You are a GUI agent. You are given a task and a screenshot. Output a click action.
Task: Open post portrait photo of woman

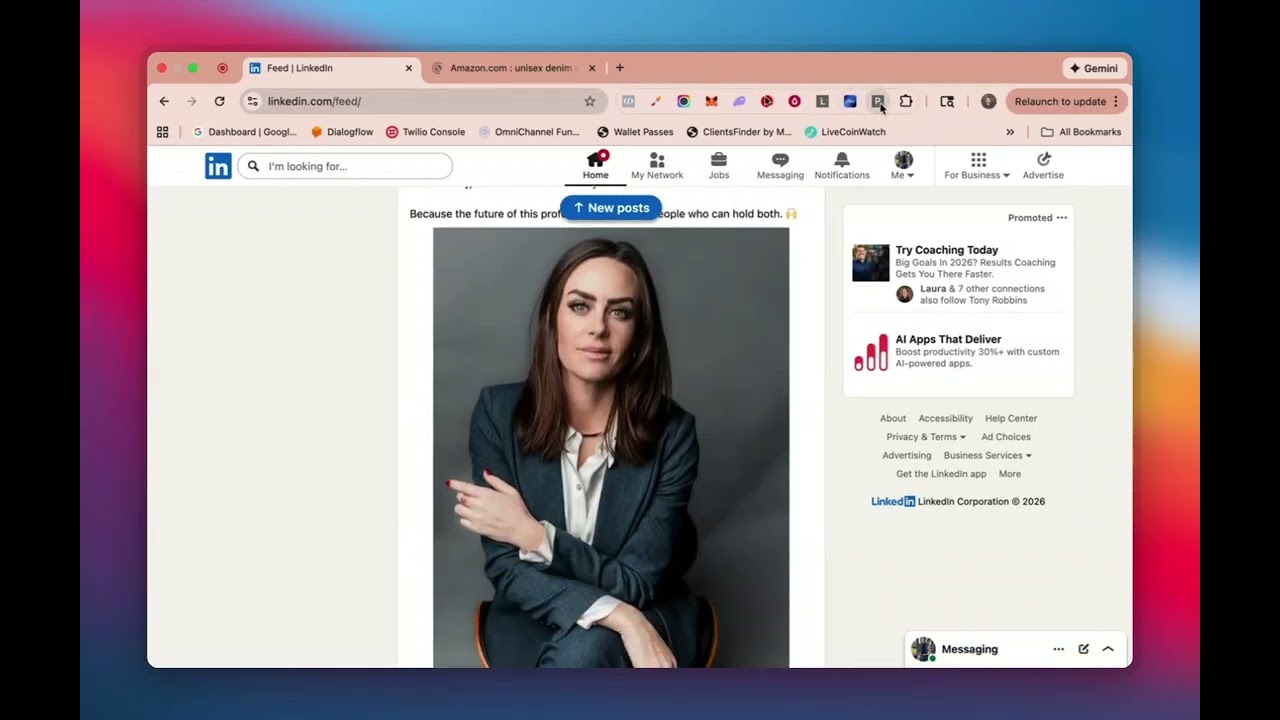click(611, 447)
